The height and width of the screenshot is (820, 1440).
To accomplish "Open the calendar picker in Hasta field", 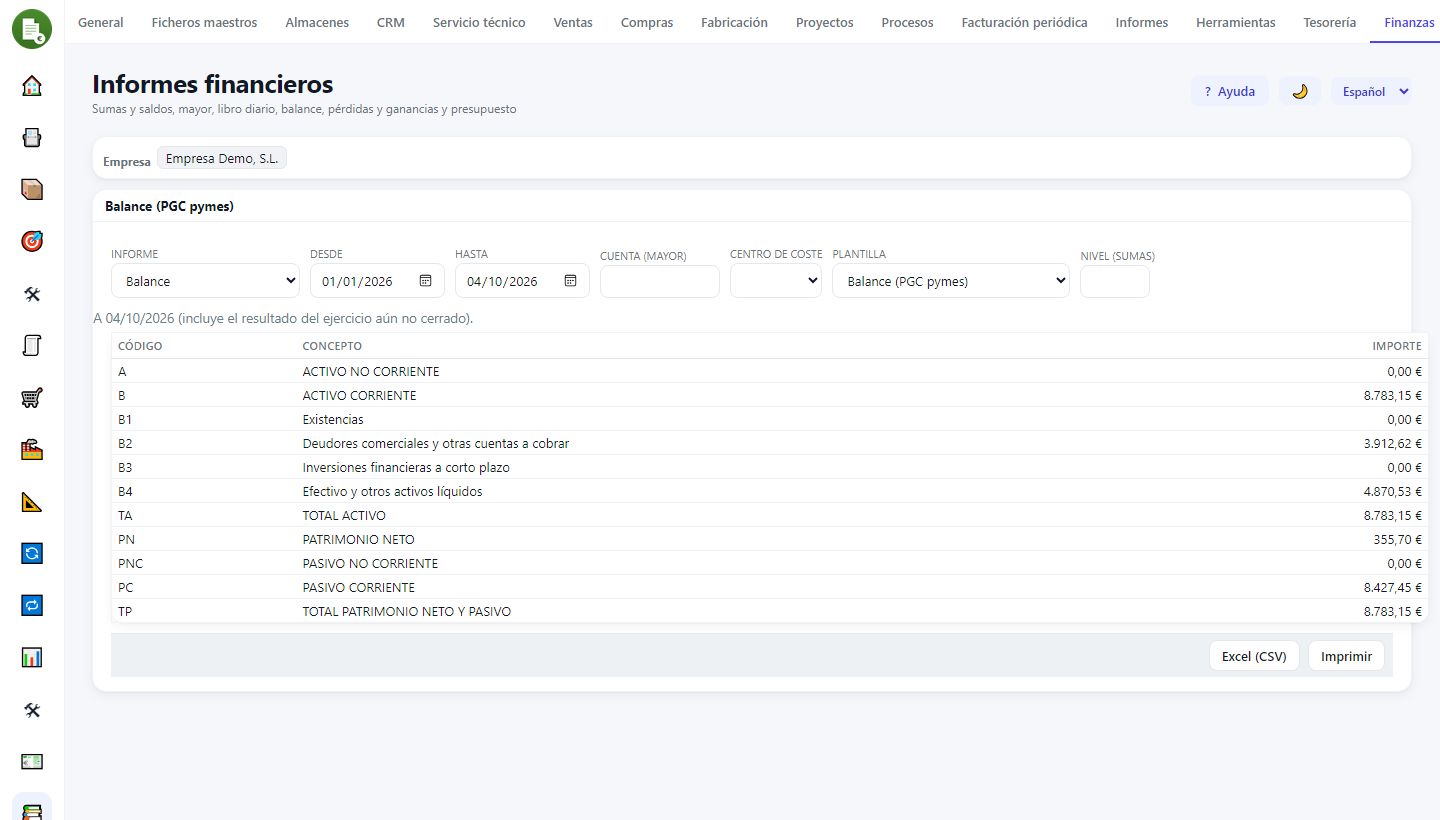I will point(570,281).
